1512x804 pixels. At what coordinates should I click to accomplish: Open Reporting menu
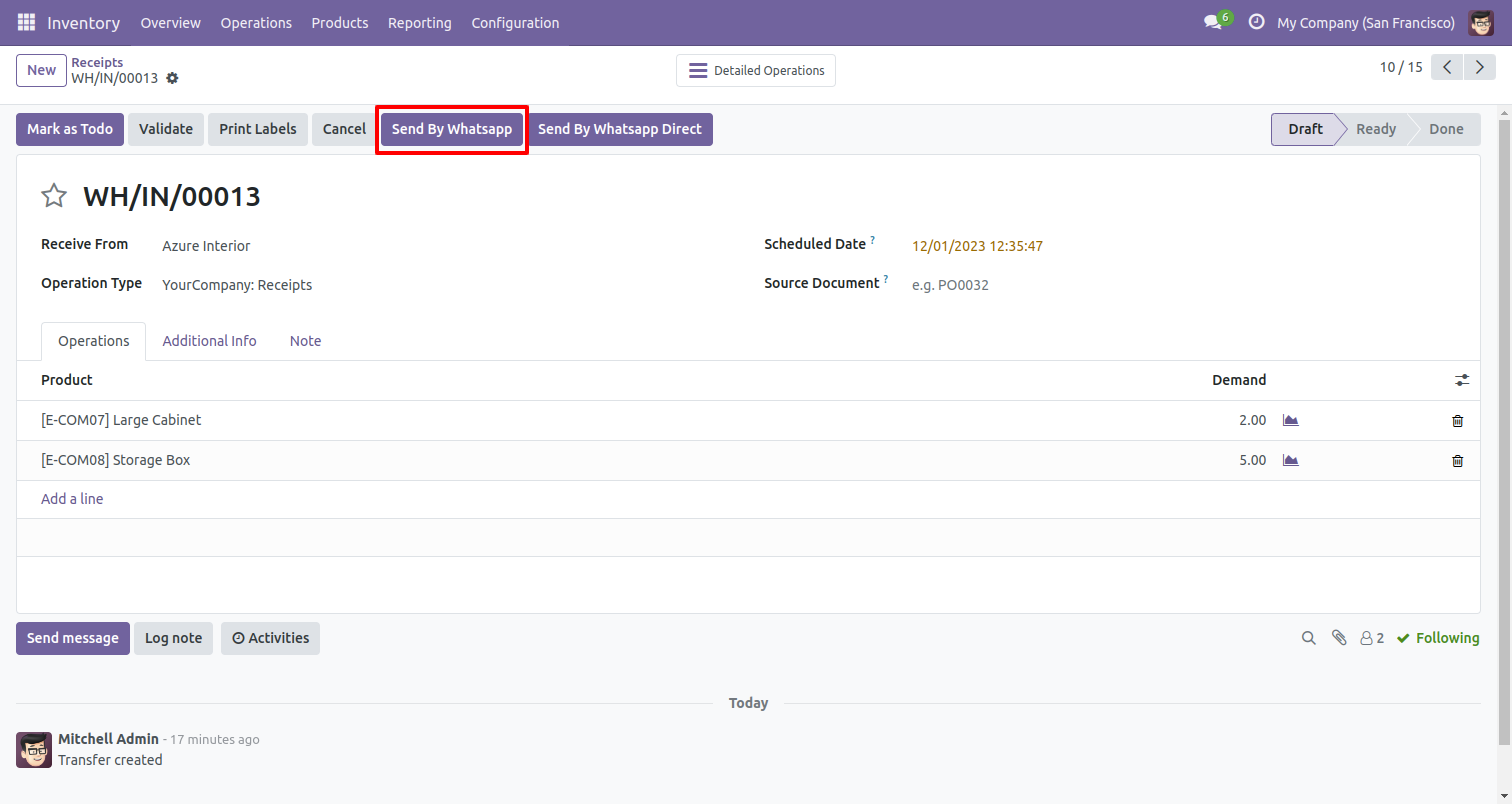pyautogui.click(x=419, y=22)
